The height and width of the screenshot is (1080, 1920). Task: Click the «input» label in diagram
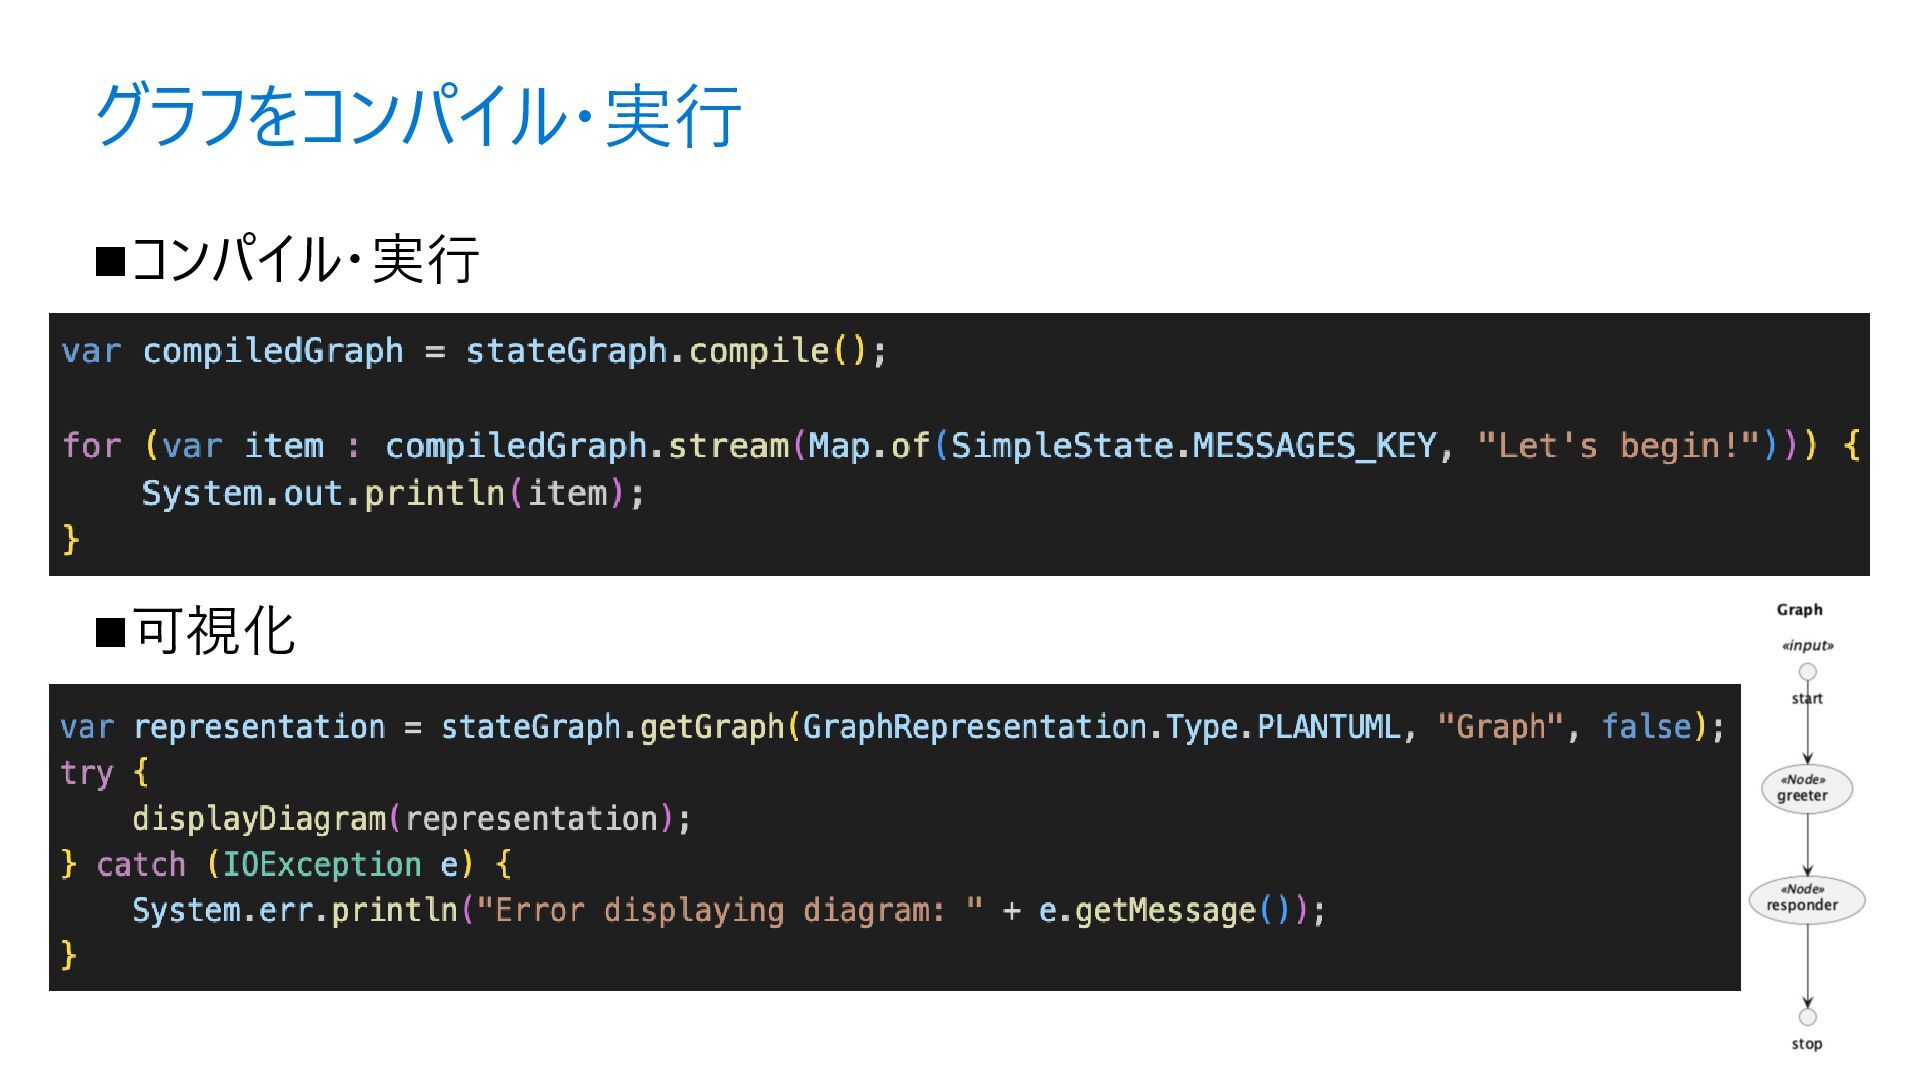(x=1807, y=646)
